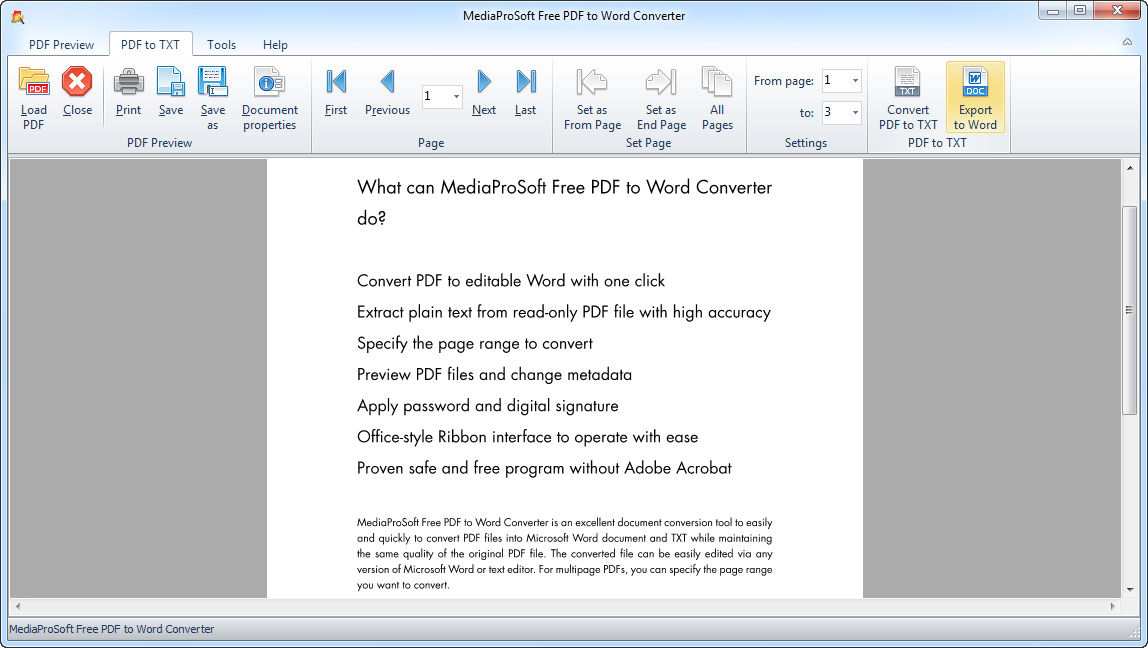
Task: Choose the Save as icon
Action: [x=212, y=98]
